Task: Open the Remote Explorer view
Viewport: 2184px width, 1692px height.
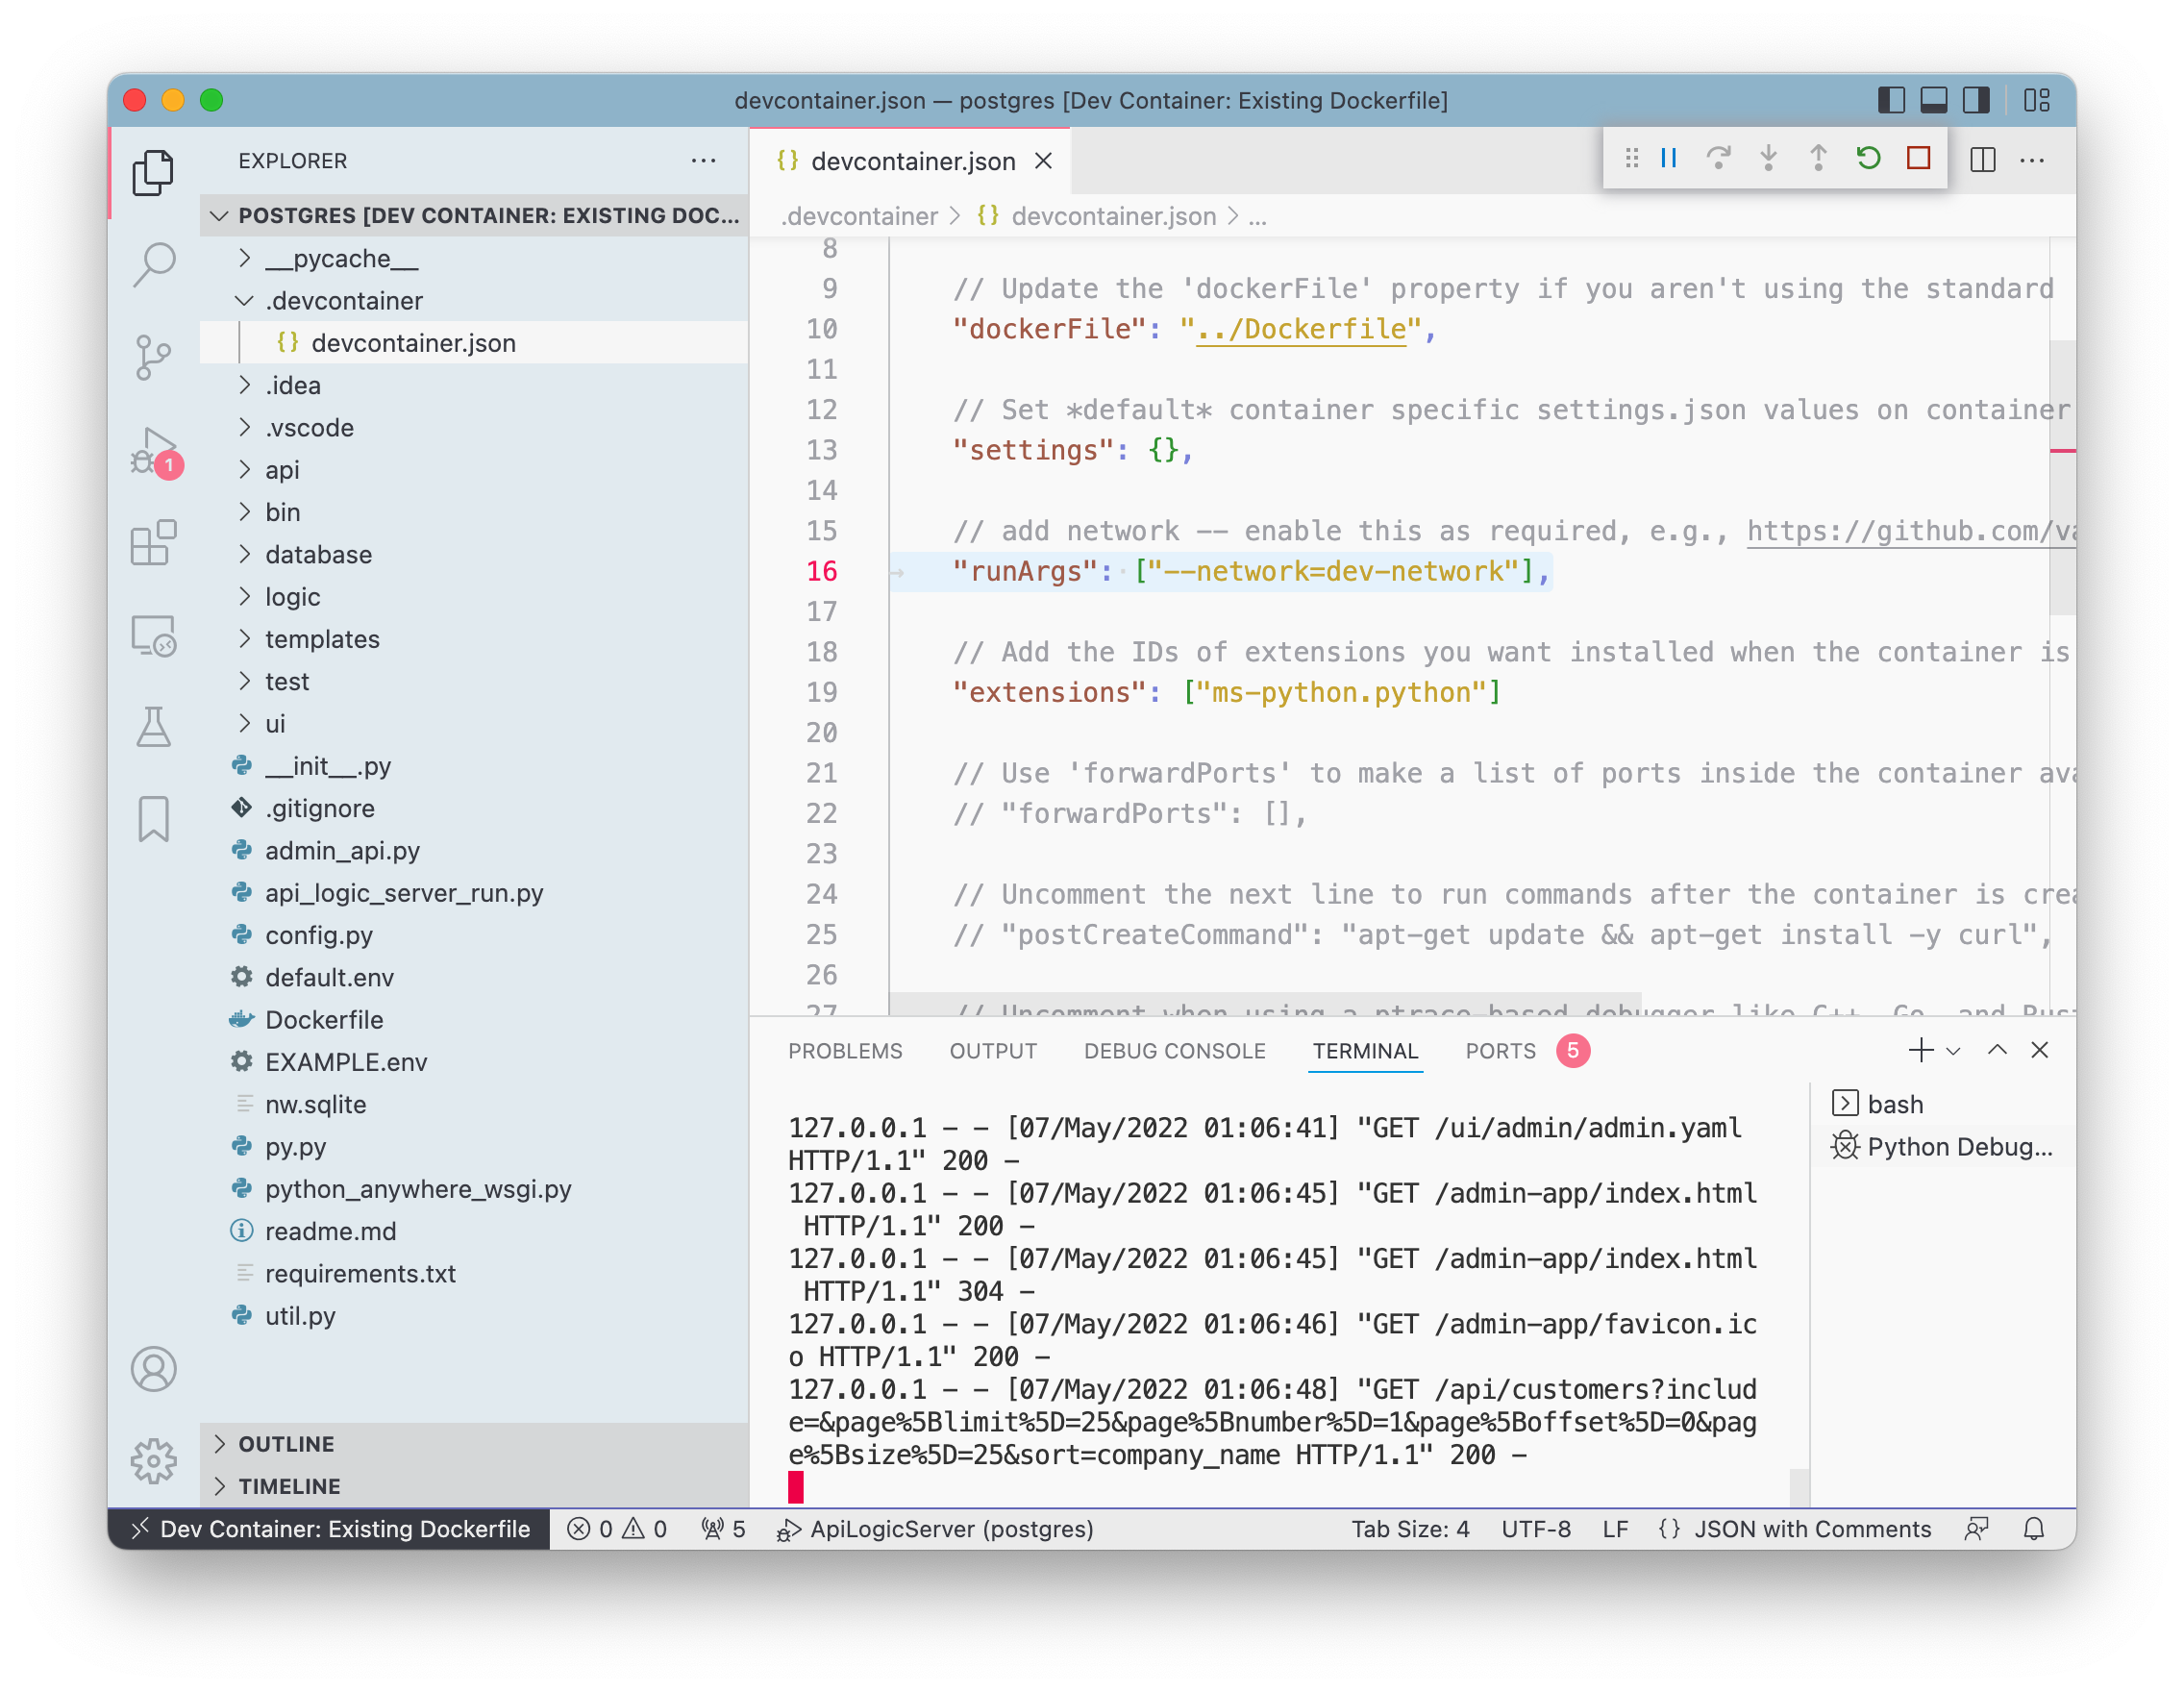Action: [x=153, y=635]
